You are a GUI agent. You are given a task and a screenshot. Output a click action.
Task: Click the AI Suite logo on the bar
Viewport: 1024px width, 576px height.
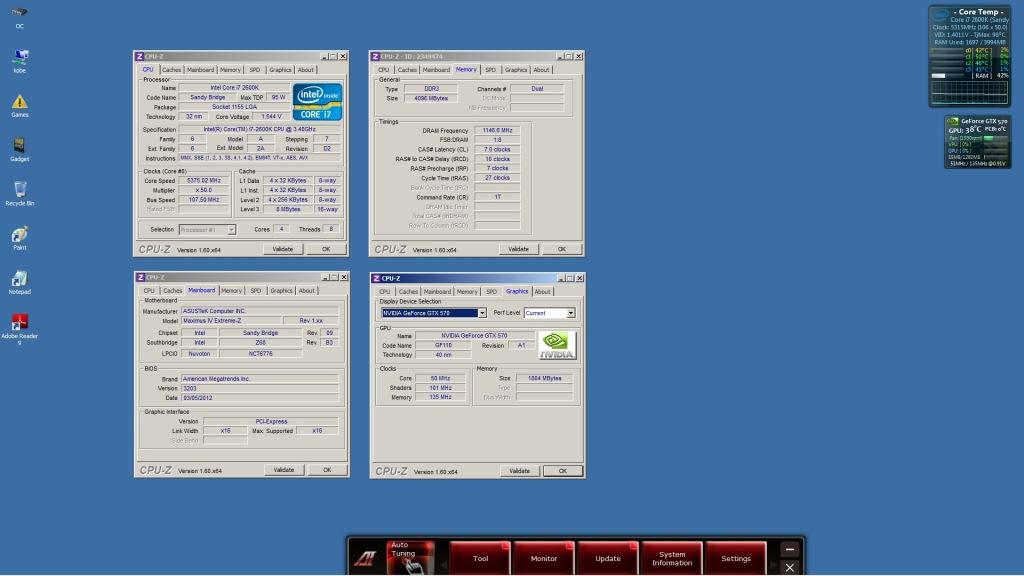coord(365,558)
